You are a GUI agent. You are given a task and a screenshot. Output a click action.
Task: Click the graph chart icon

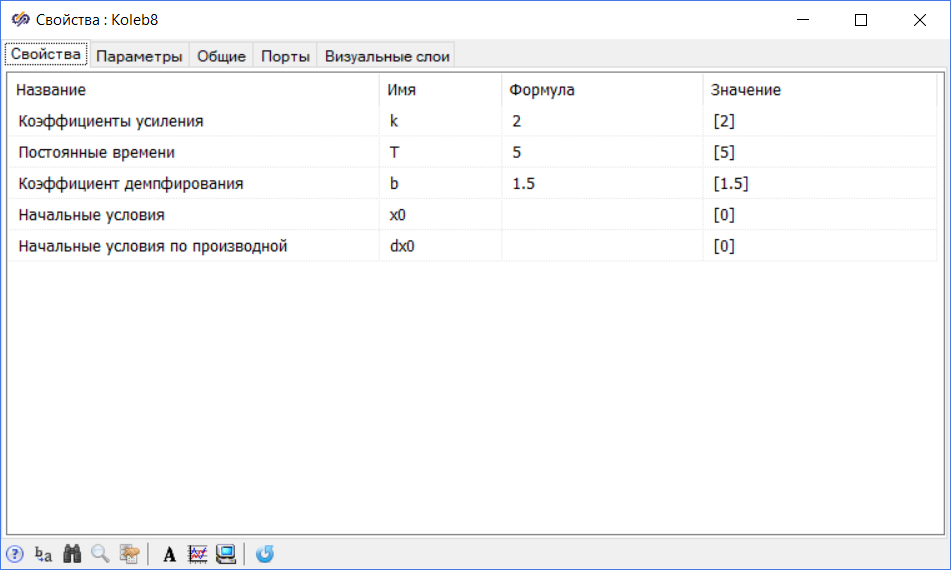197,553
